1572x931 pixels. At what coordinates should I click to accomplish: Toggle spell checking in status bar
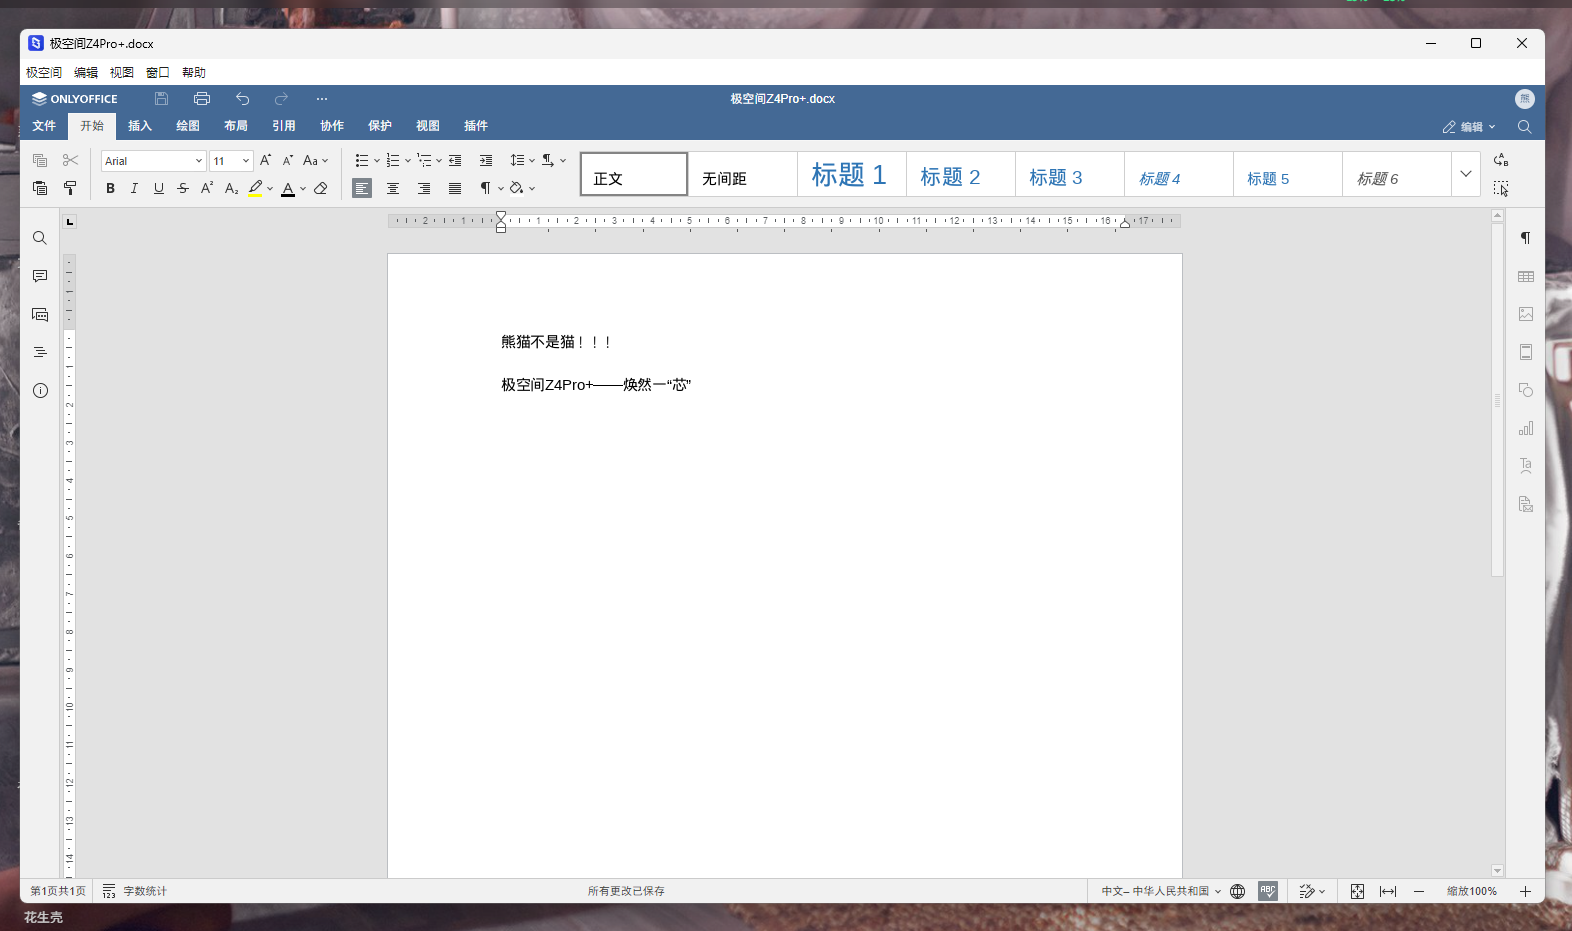1268,891
